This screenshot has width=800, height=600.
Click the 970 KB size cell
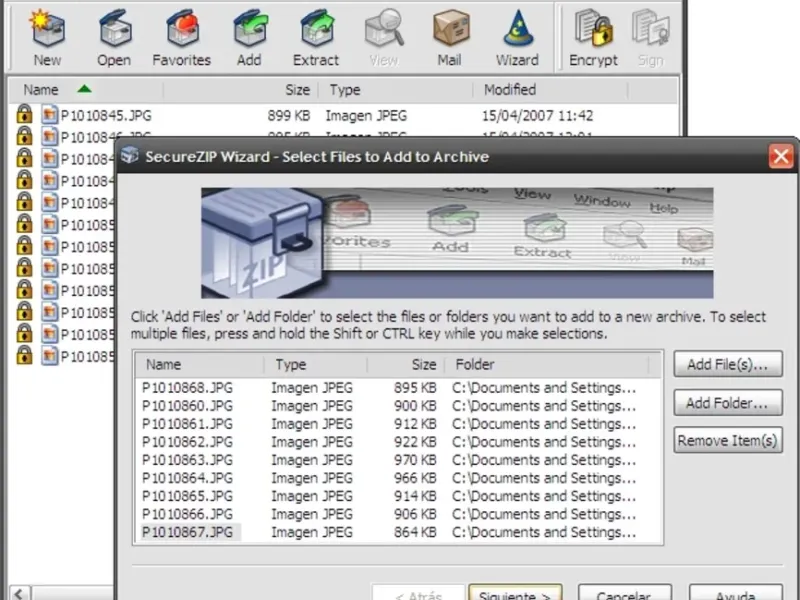pyautogui.click(x=415, y=460)
